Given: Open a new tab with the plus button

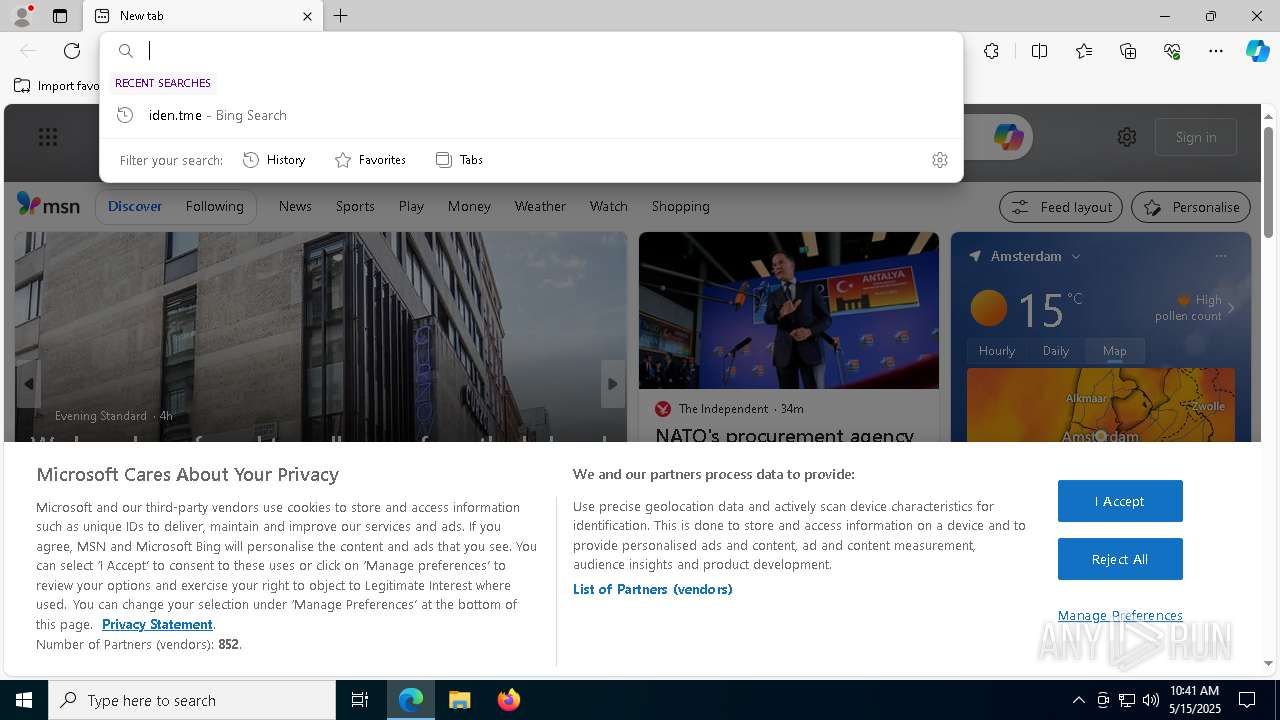Looking at the screenshot, I should pyautogui.click(x=341, y=16).
